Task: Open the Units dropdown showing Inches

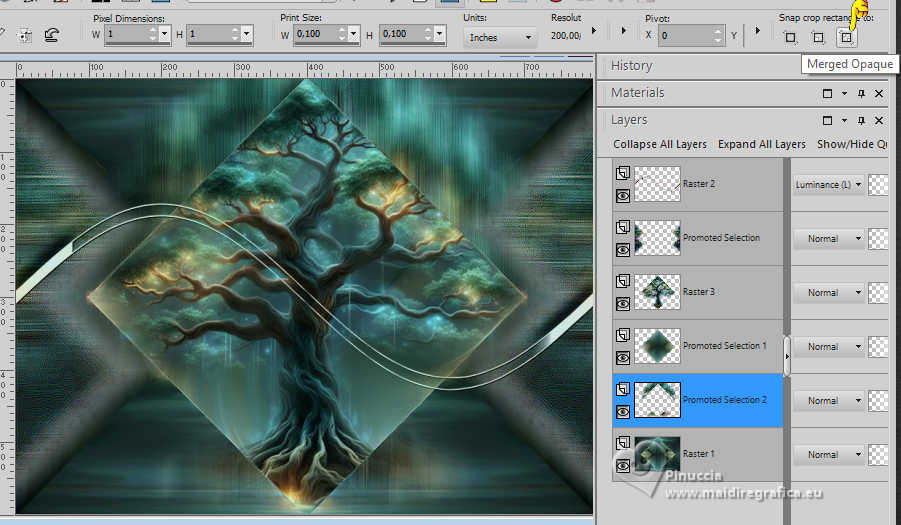Action: click(502, 37)
